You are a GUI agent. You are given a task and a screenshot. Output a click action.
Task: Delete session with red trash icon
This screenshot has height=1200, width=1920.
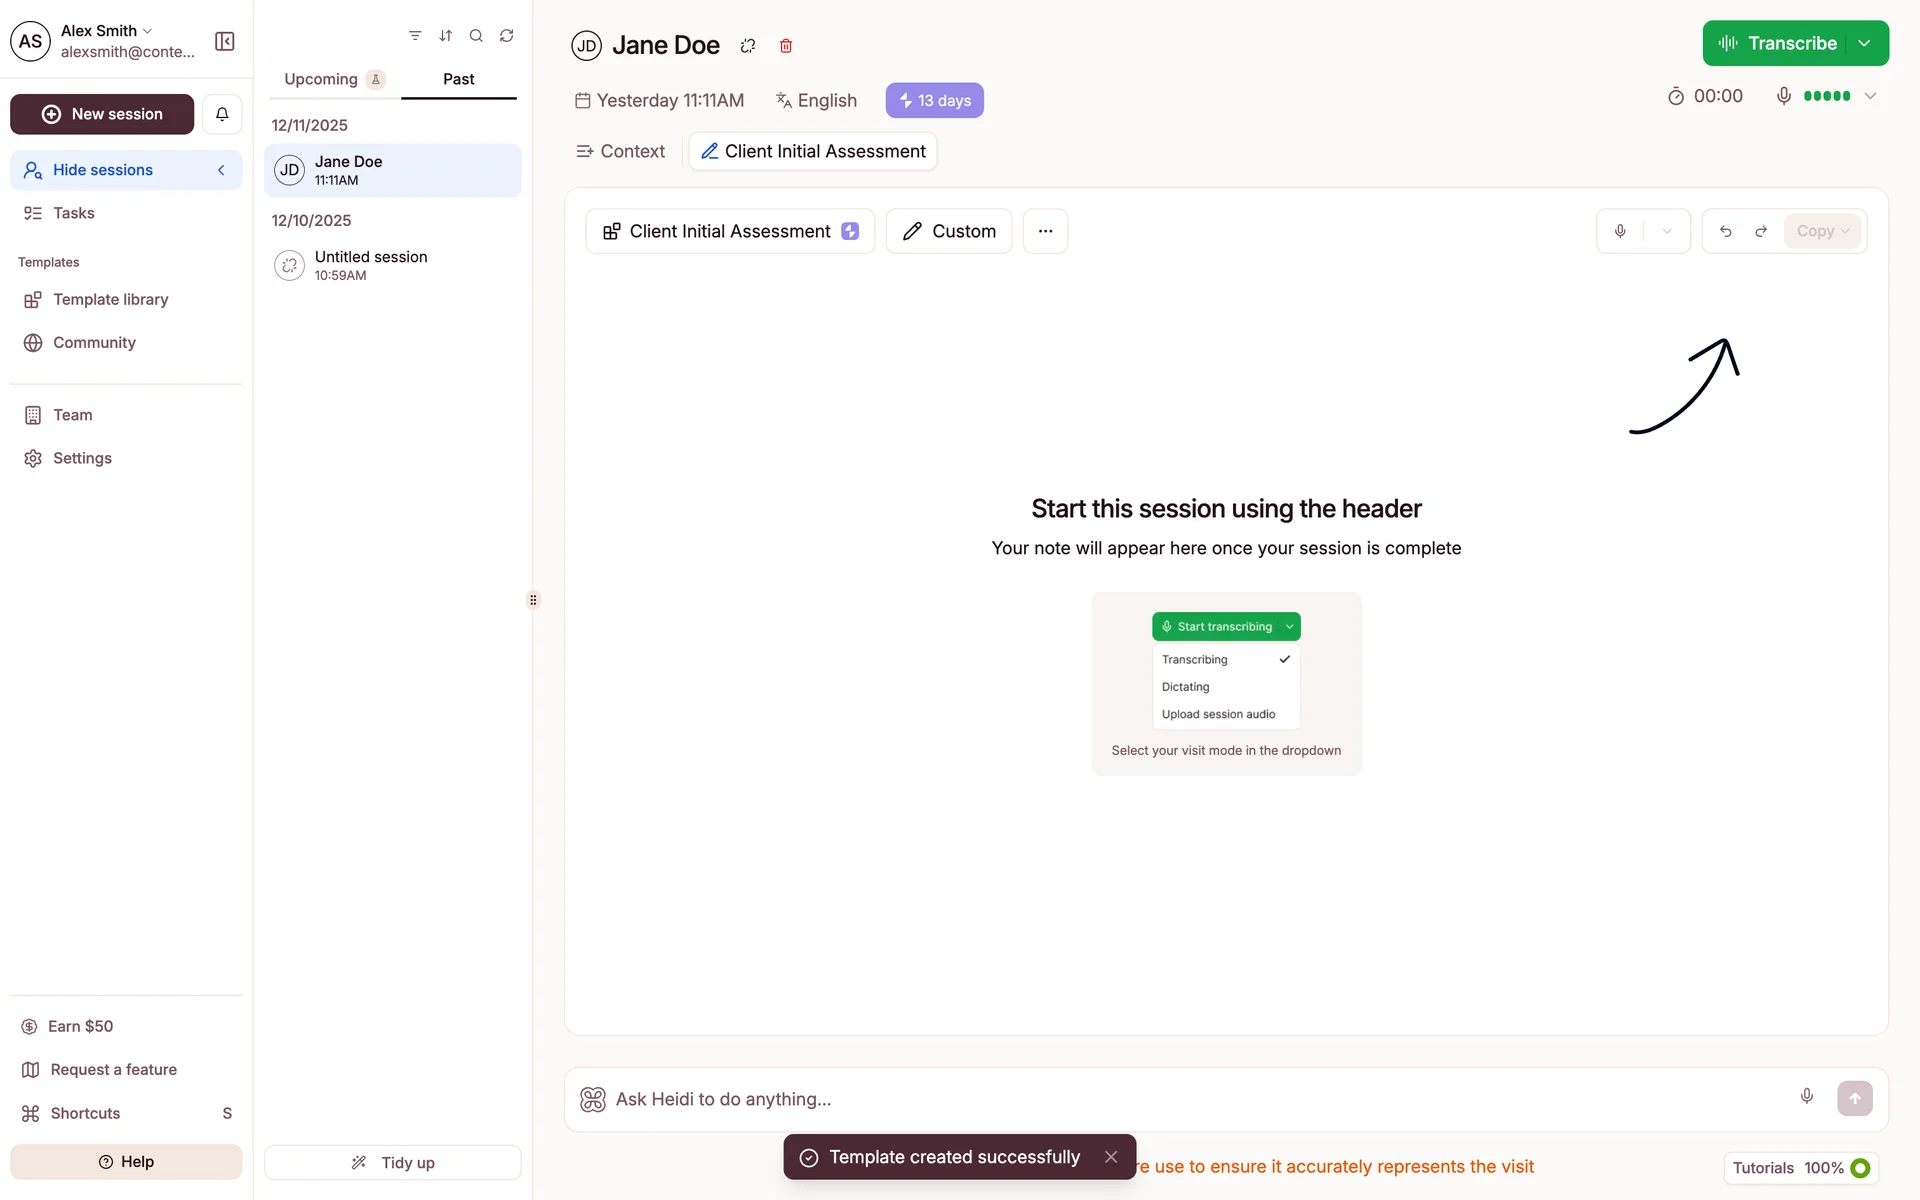point(786,46)
